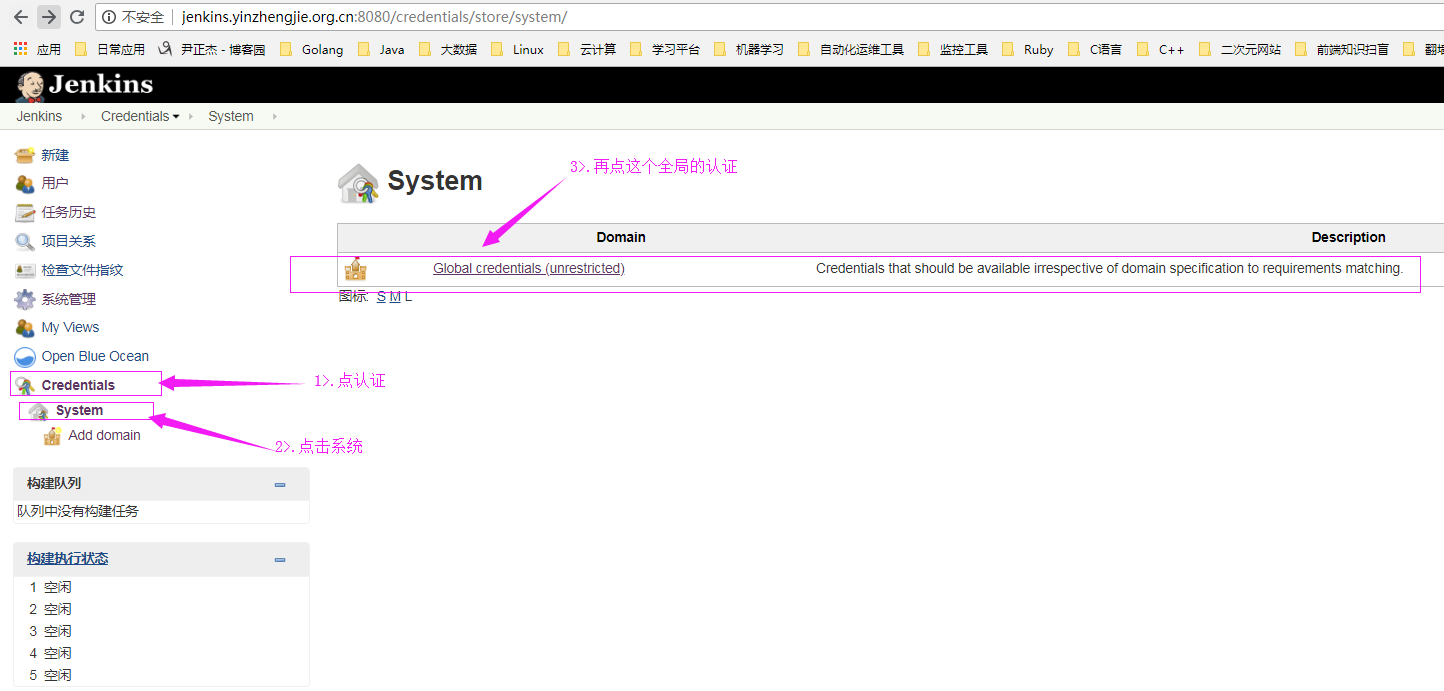
Task: Open the Open Blue Ocean sidebar link
Action: coord(95,356)
